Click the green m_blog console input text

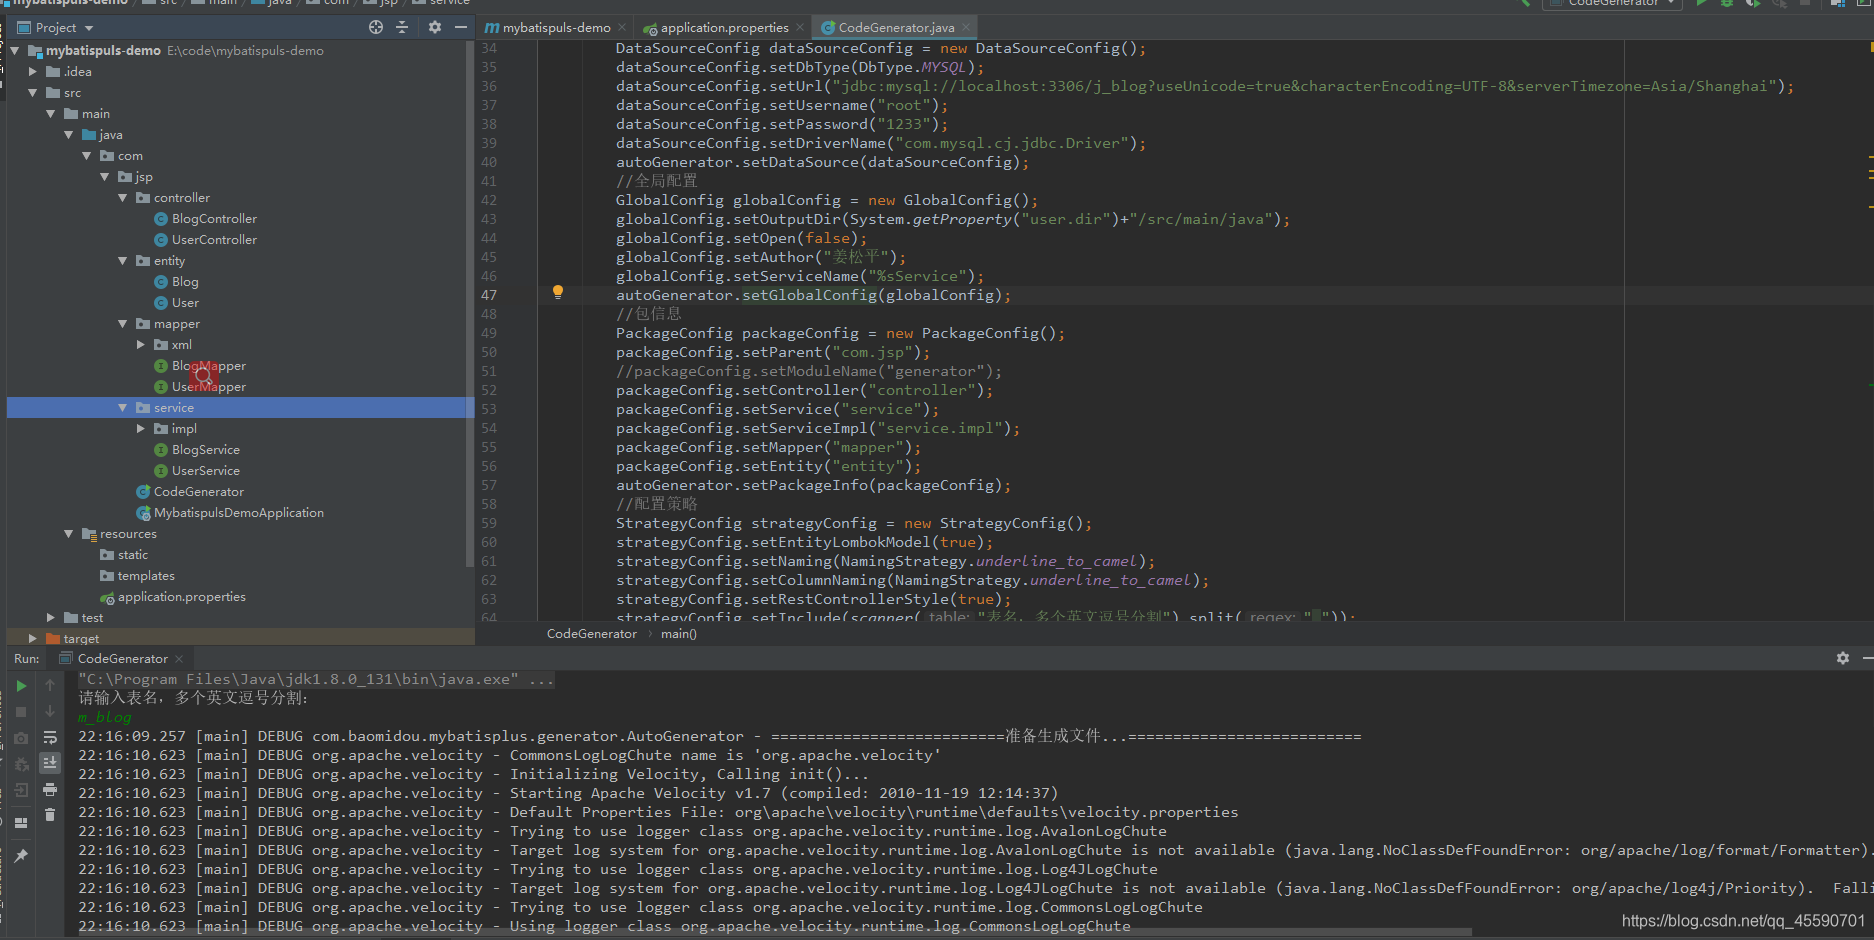point(105,717)
